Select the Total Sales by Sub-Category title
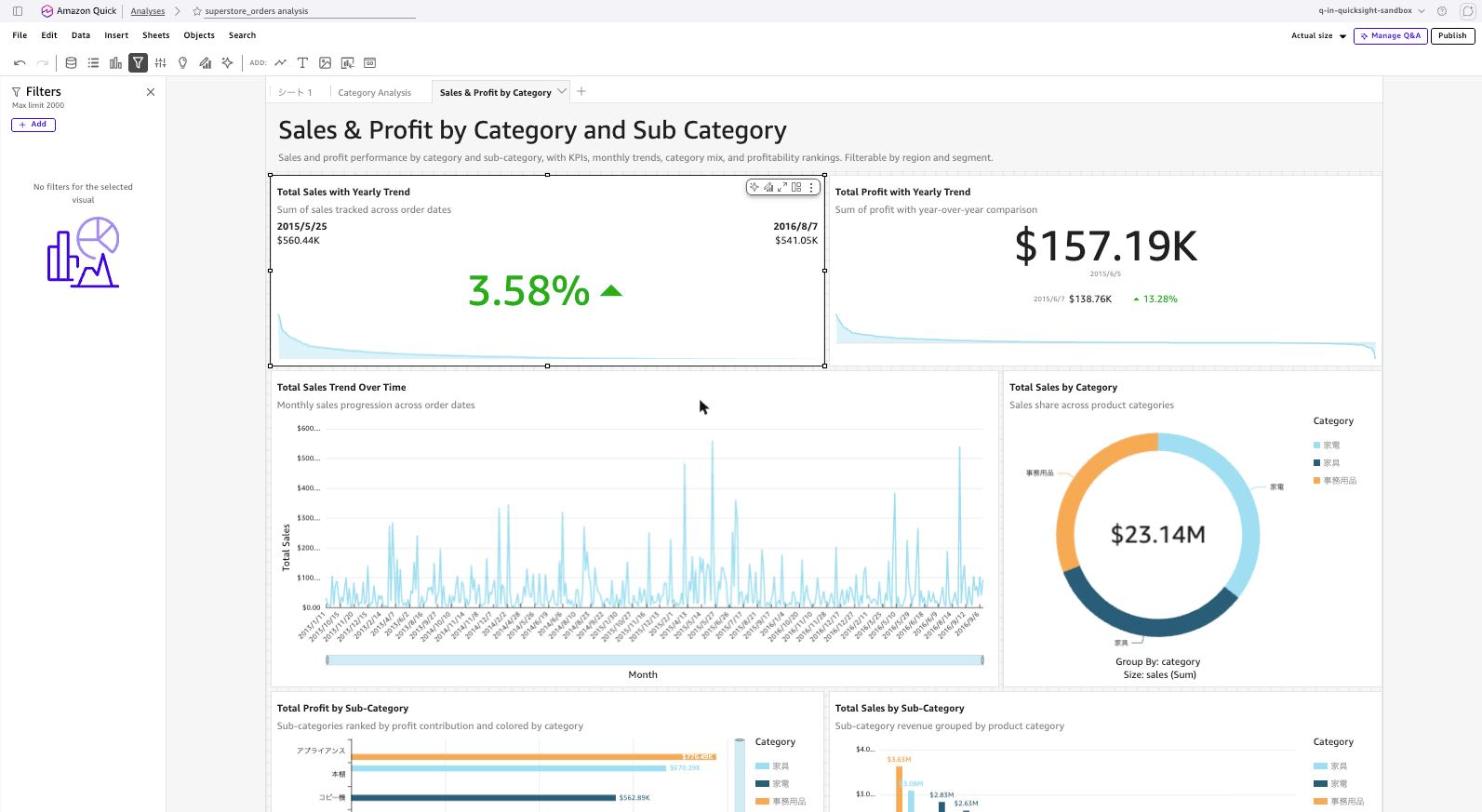The height and width of the screenshot is (812, 1482). tap(899, 708)
